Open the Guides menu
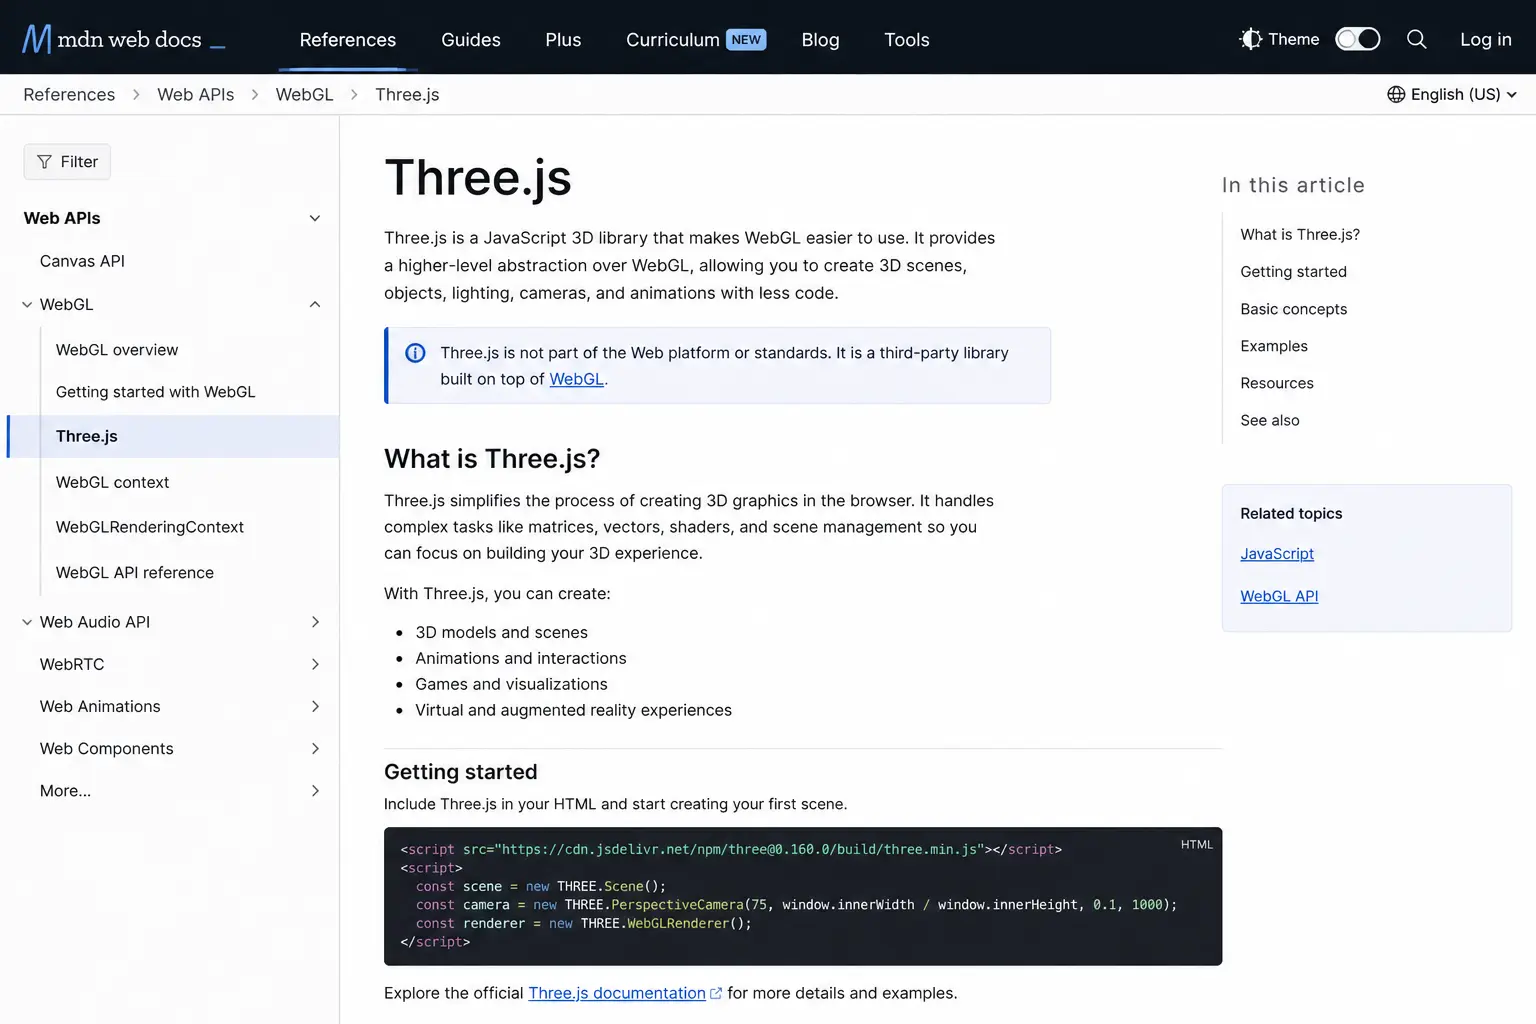The width and height of the screenshot is (1536, 1024). 471,40
